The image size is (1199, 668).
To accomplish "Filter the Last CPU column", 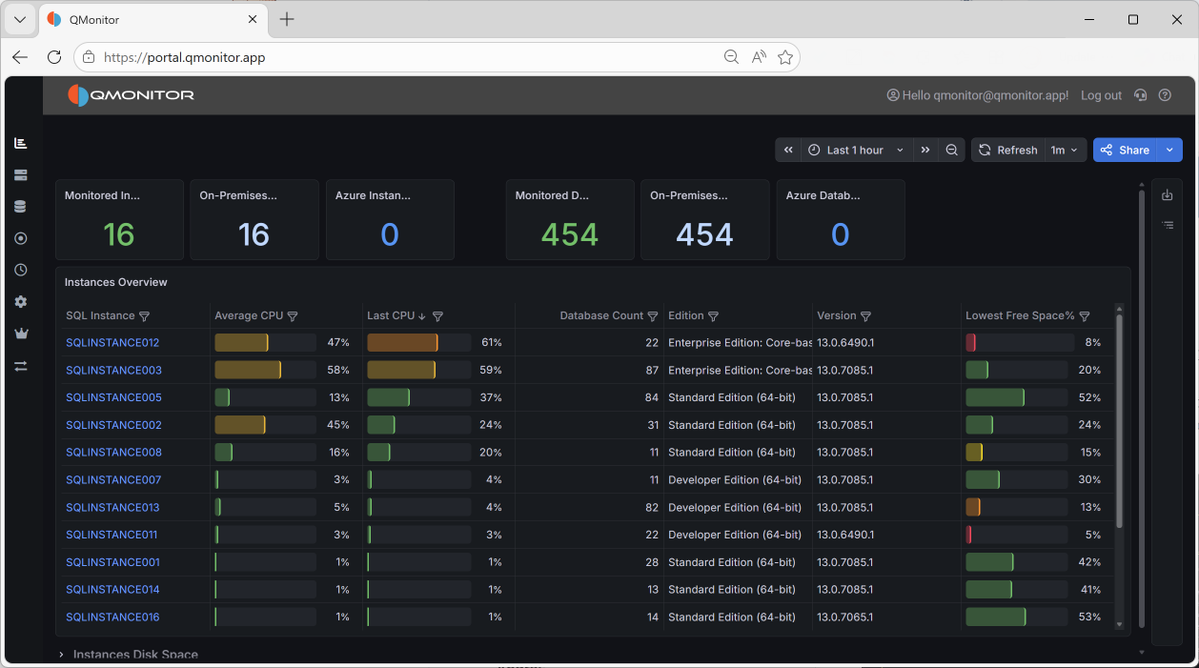I will point(437,316).
